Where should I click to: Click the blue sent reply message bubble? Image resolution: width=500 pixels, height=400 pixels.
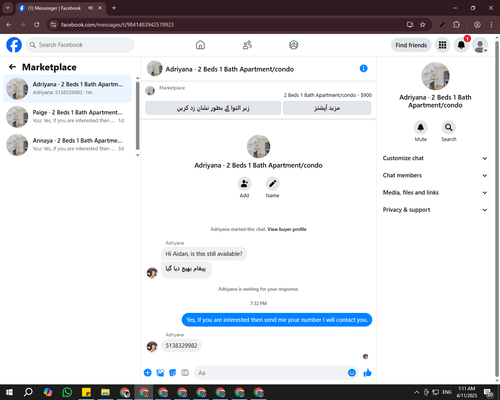tap(277, 320)
